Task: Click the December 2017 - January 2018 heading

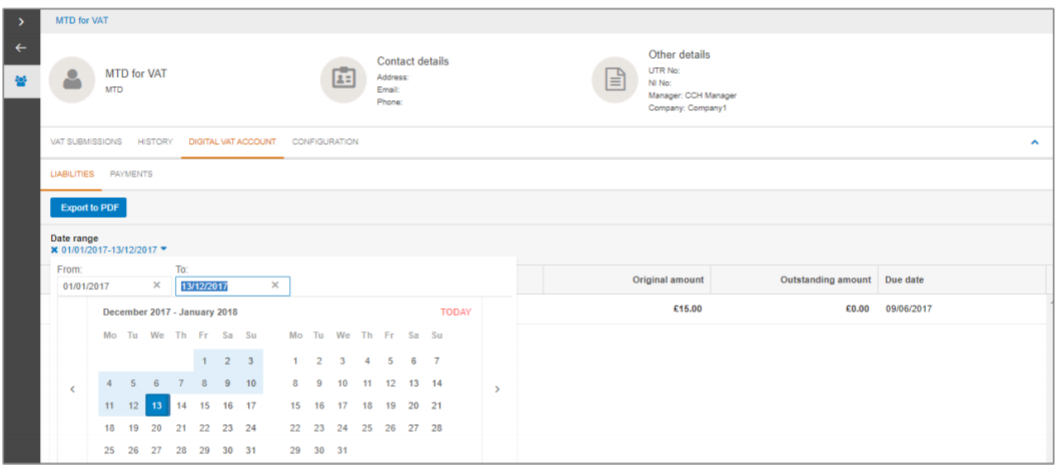Action: pyautogui.click(x=170, y=312)
